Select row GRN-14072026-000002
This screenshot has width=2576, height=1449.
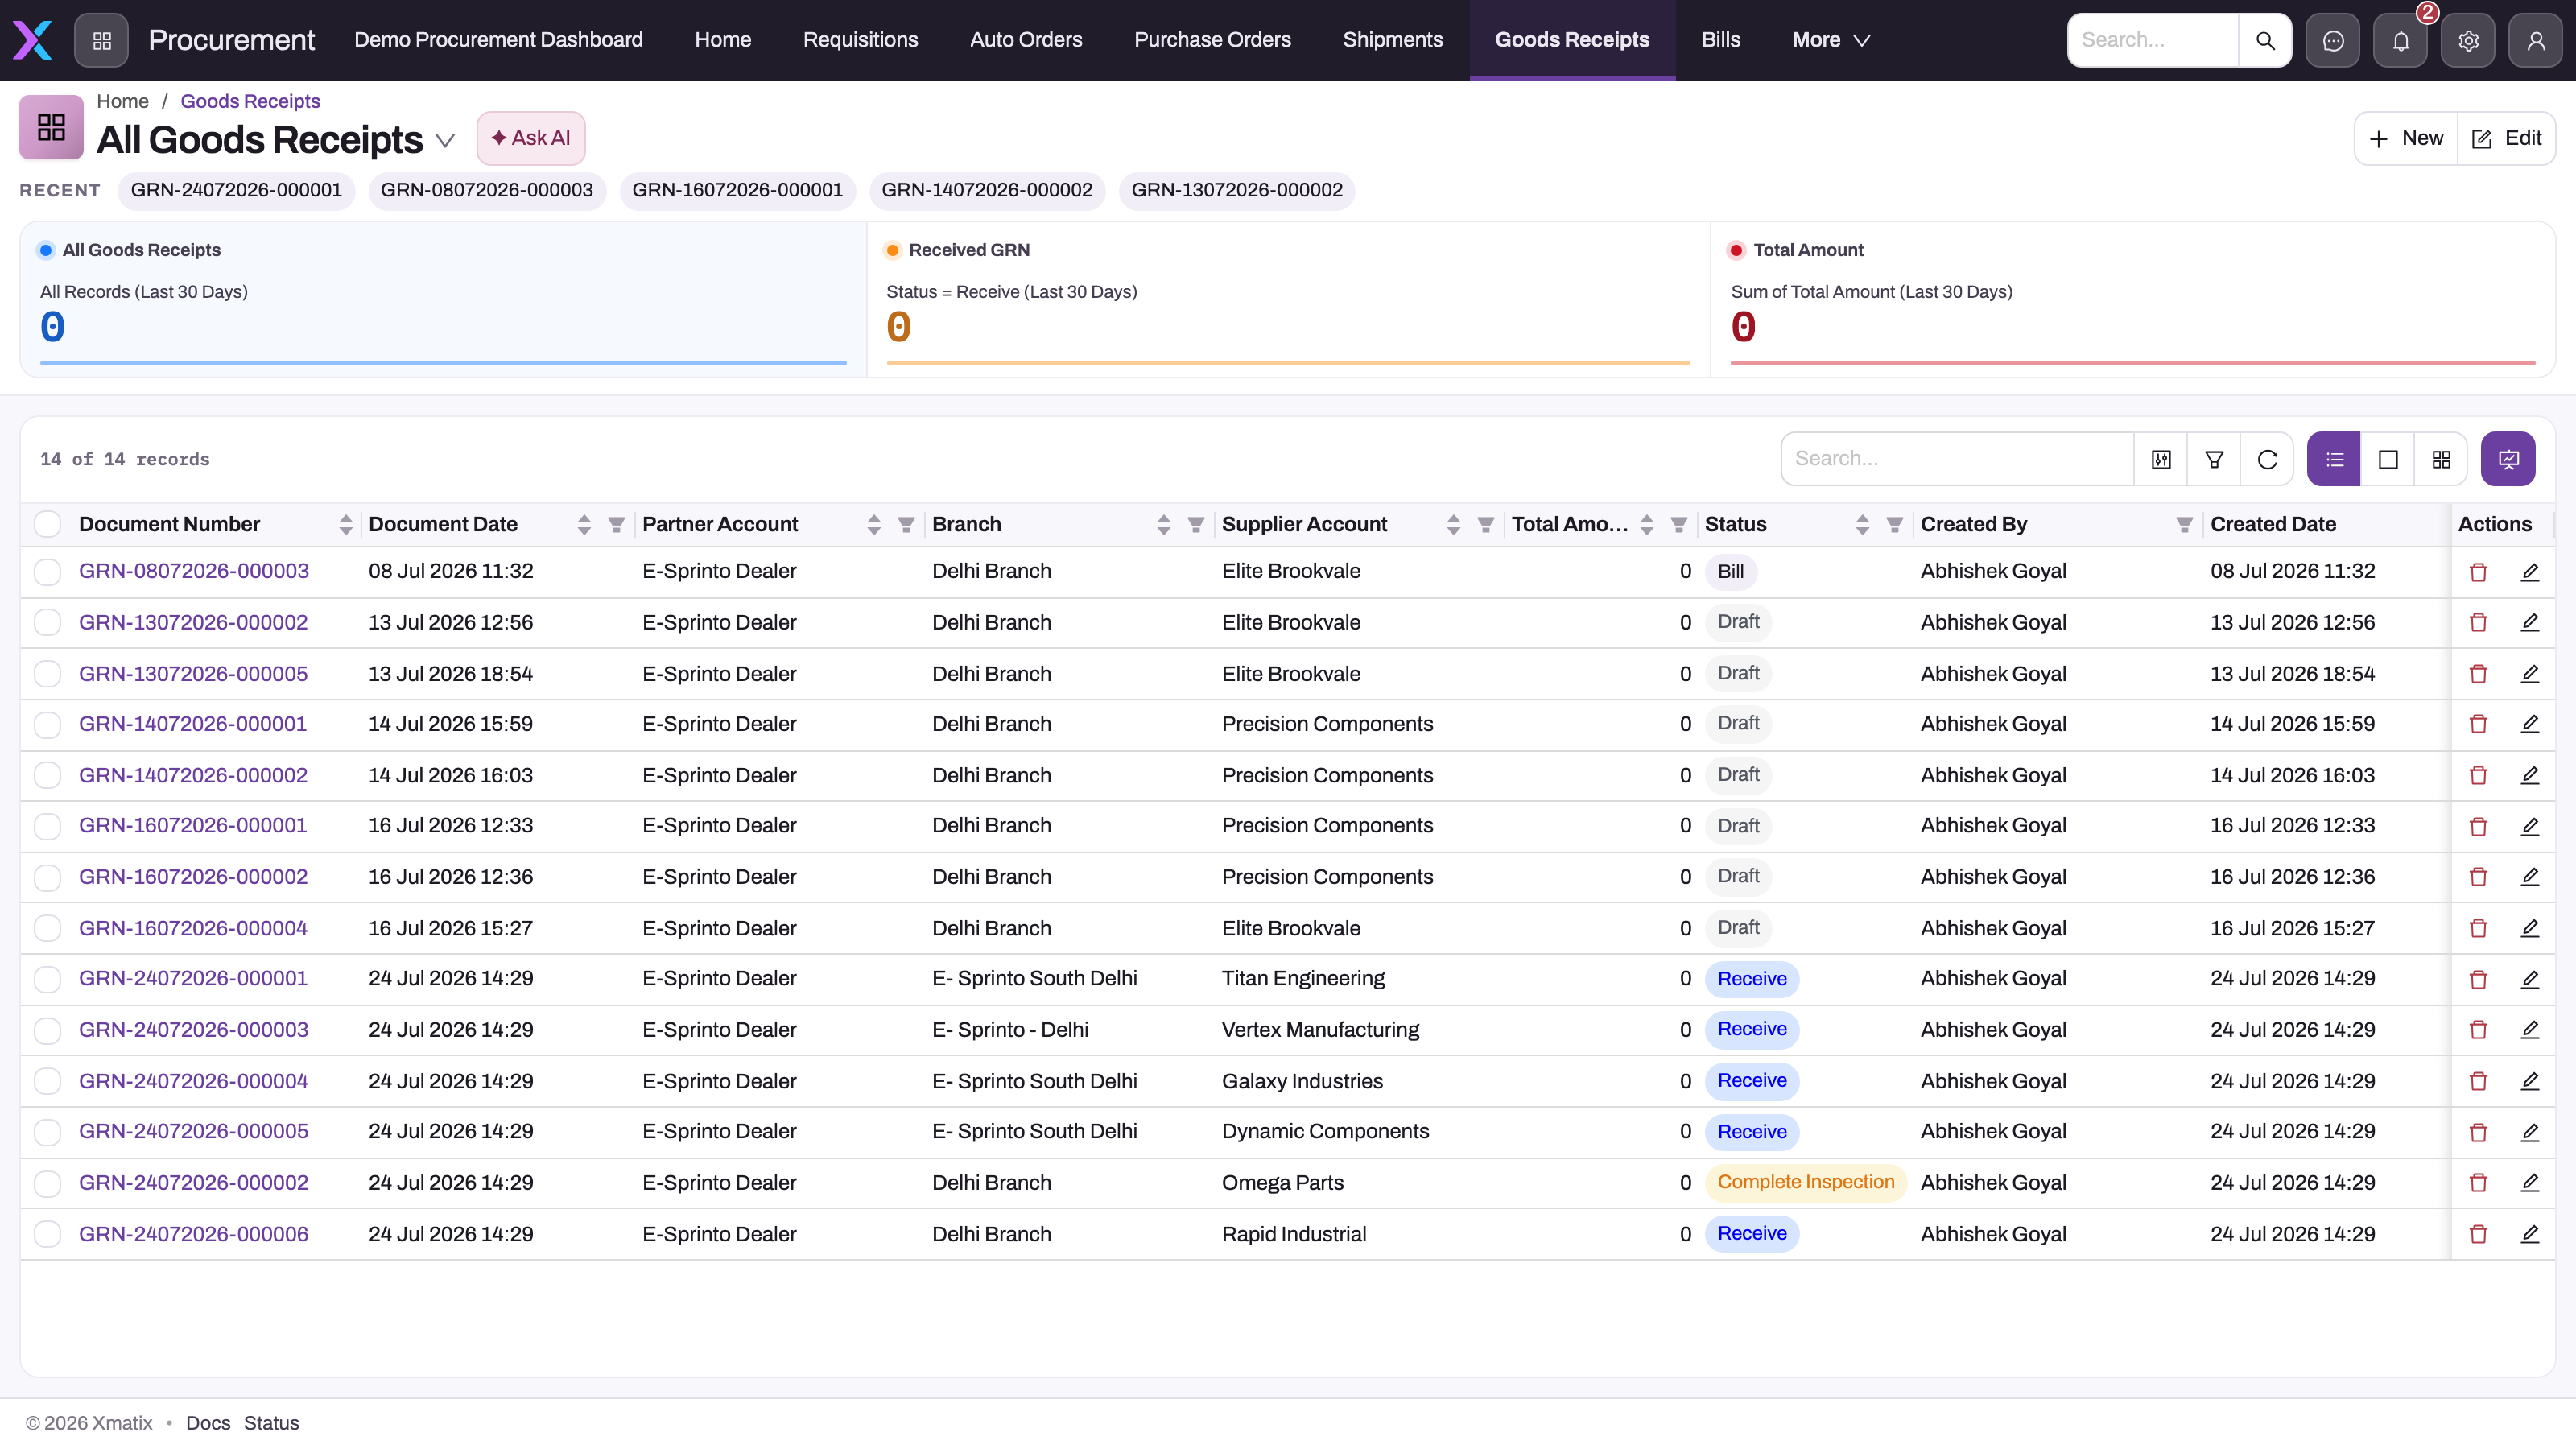click(47, 775)
